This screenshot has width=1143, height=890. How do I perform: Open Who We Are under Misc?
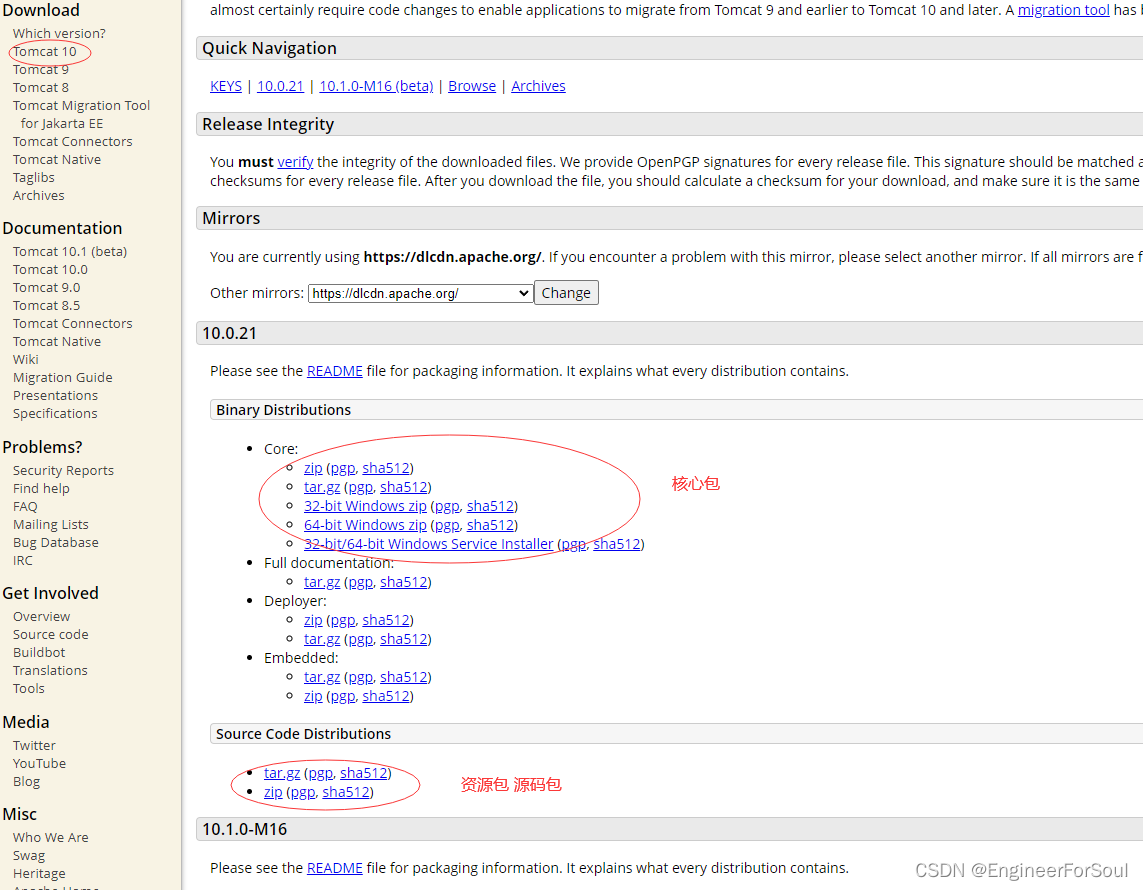[x=50, y=838]
